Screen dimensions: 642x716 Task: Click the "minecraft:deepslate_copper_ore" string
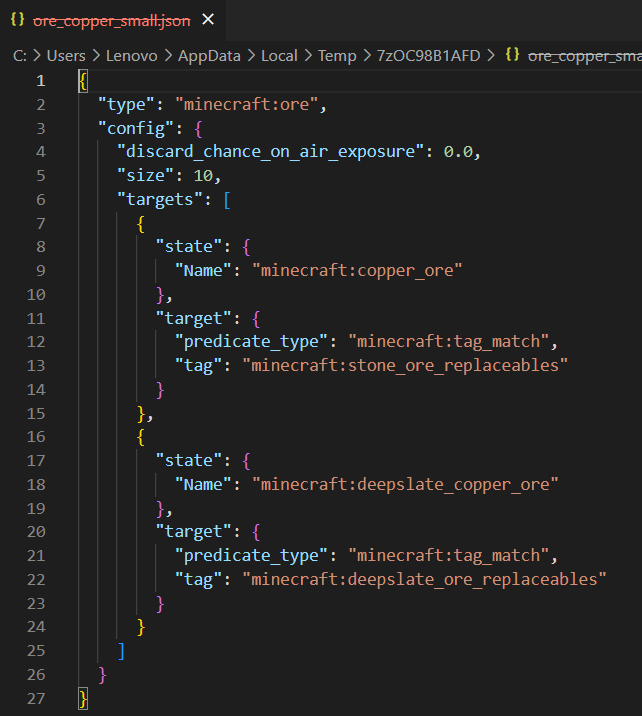(405, 484)
